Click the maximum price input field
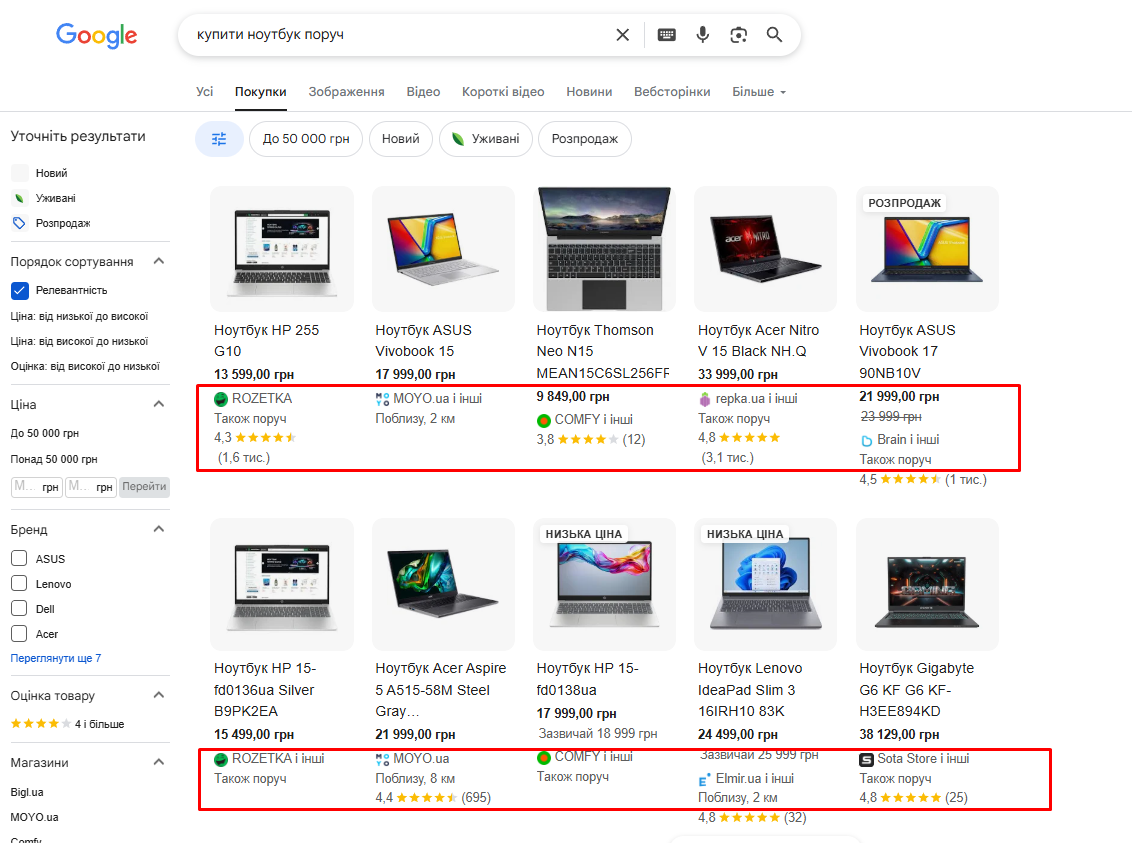This screenshot has width=1132, height=843. [x=90, y=487]
